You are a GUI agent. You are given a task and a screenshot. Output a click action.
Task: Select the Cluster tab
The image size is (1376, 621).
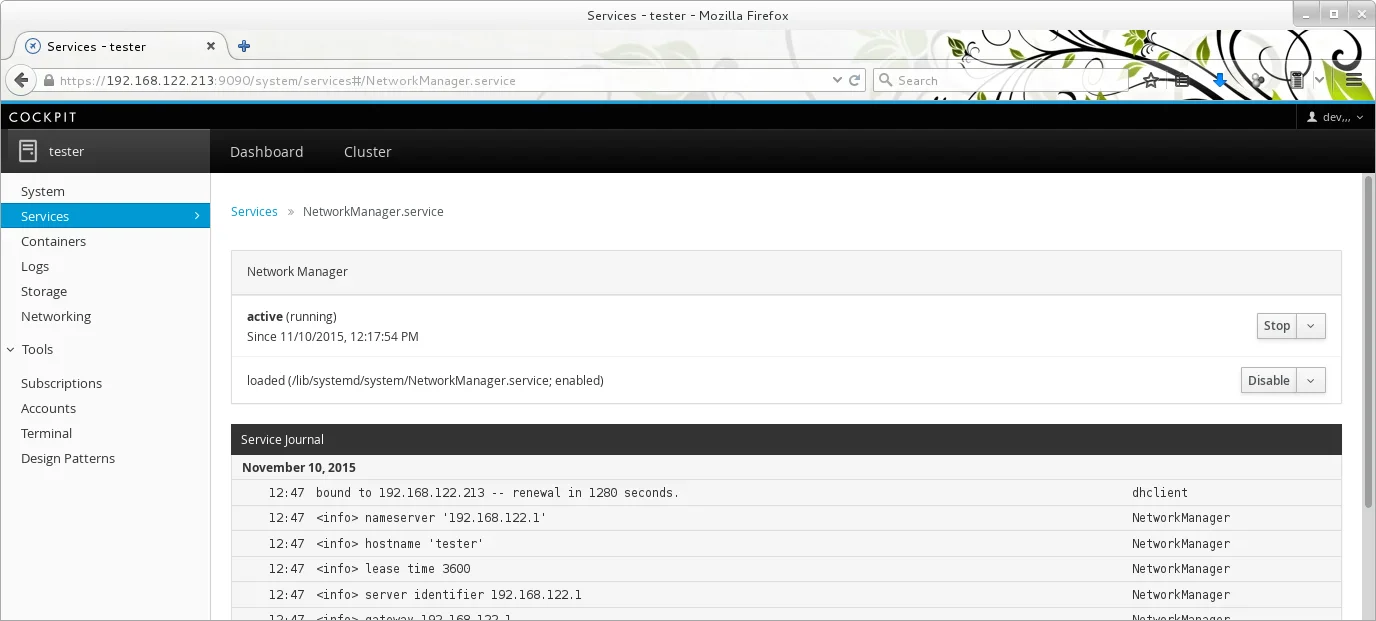(x=366, y=152)
